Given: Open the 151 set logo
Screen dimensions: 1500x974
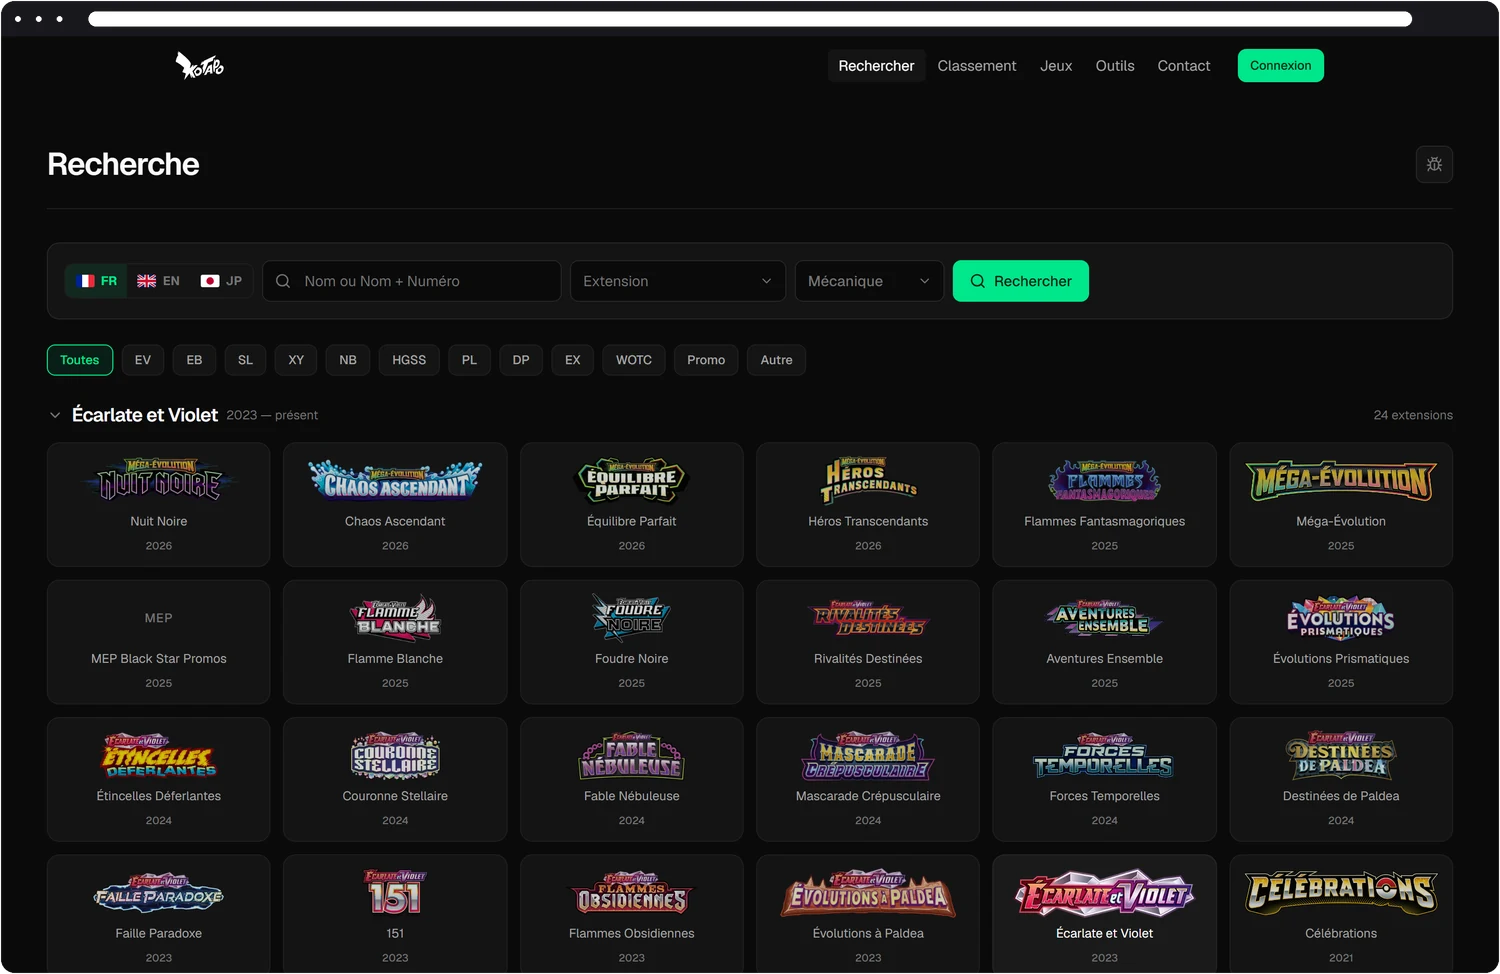Looking at the screenshot, I should coord(395,892).
